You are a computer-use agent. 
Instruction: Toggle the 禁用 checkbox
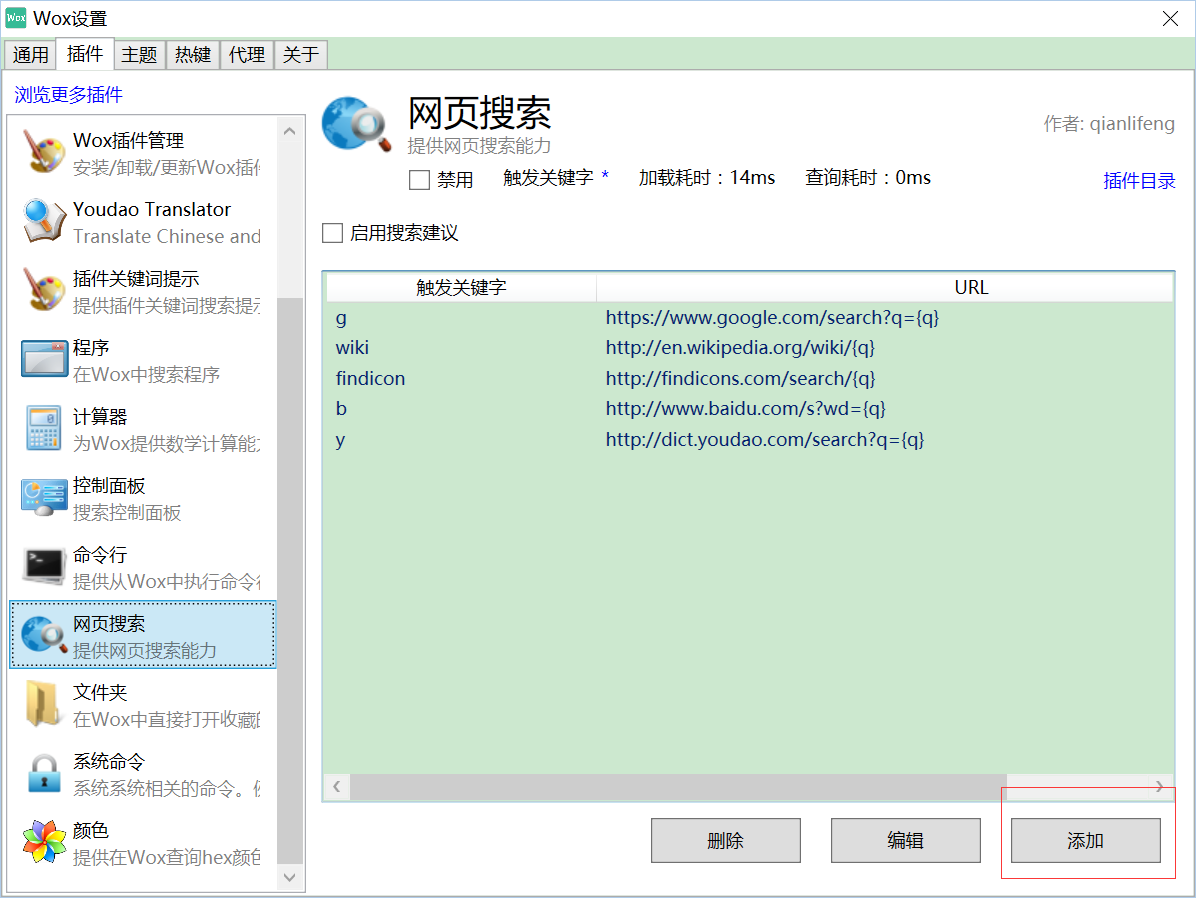[x=420, y=180]
